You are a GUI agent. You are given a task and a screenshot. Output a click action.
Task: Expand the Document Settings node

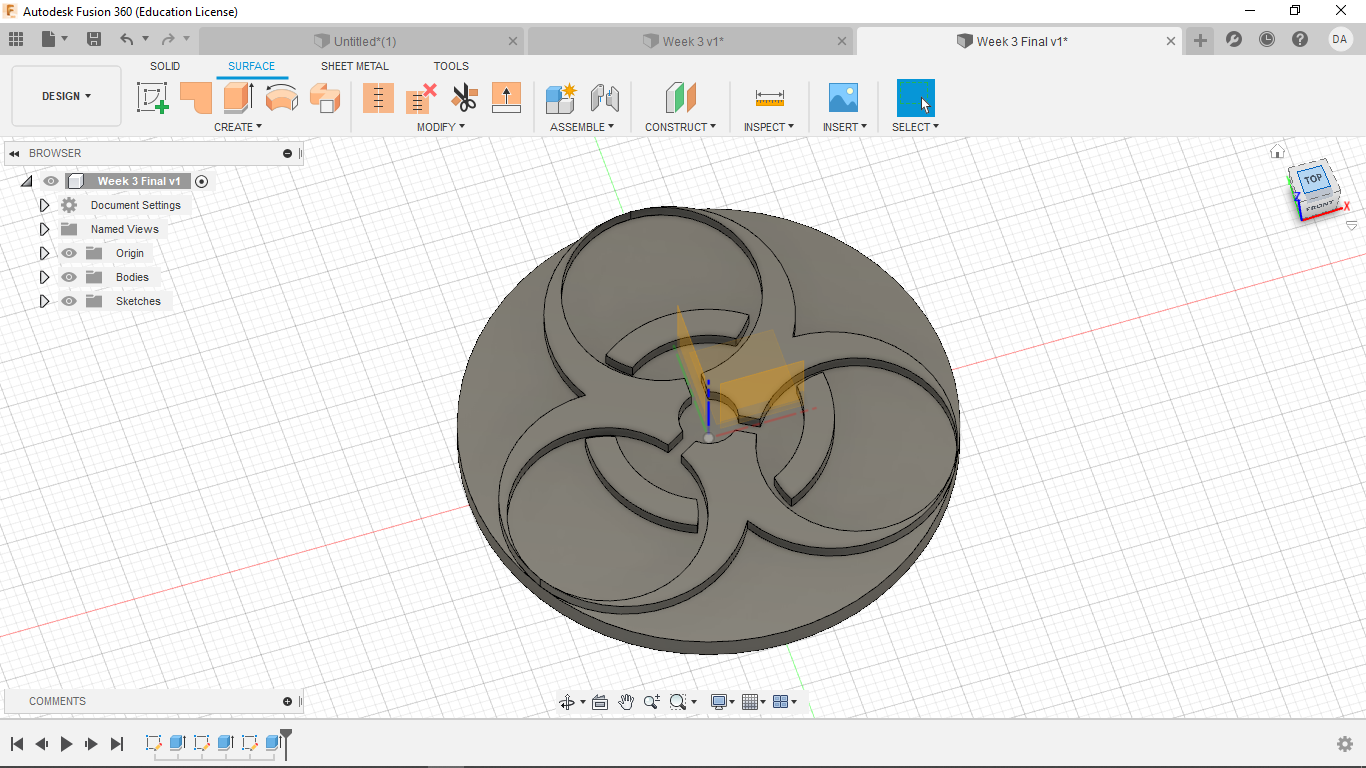(x=44, y=205)
